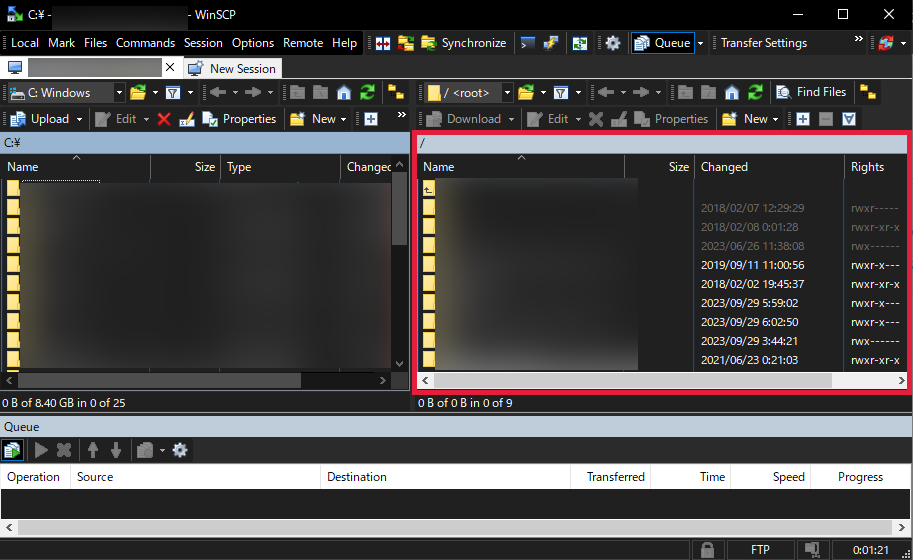
Task: Toggle local directory tree icon
Action: tap(396, 93)
